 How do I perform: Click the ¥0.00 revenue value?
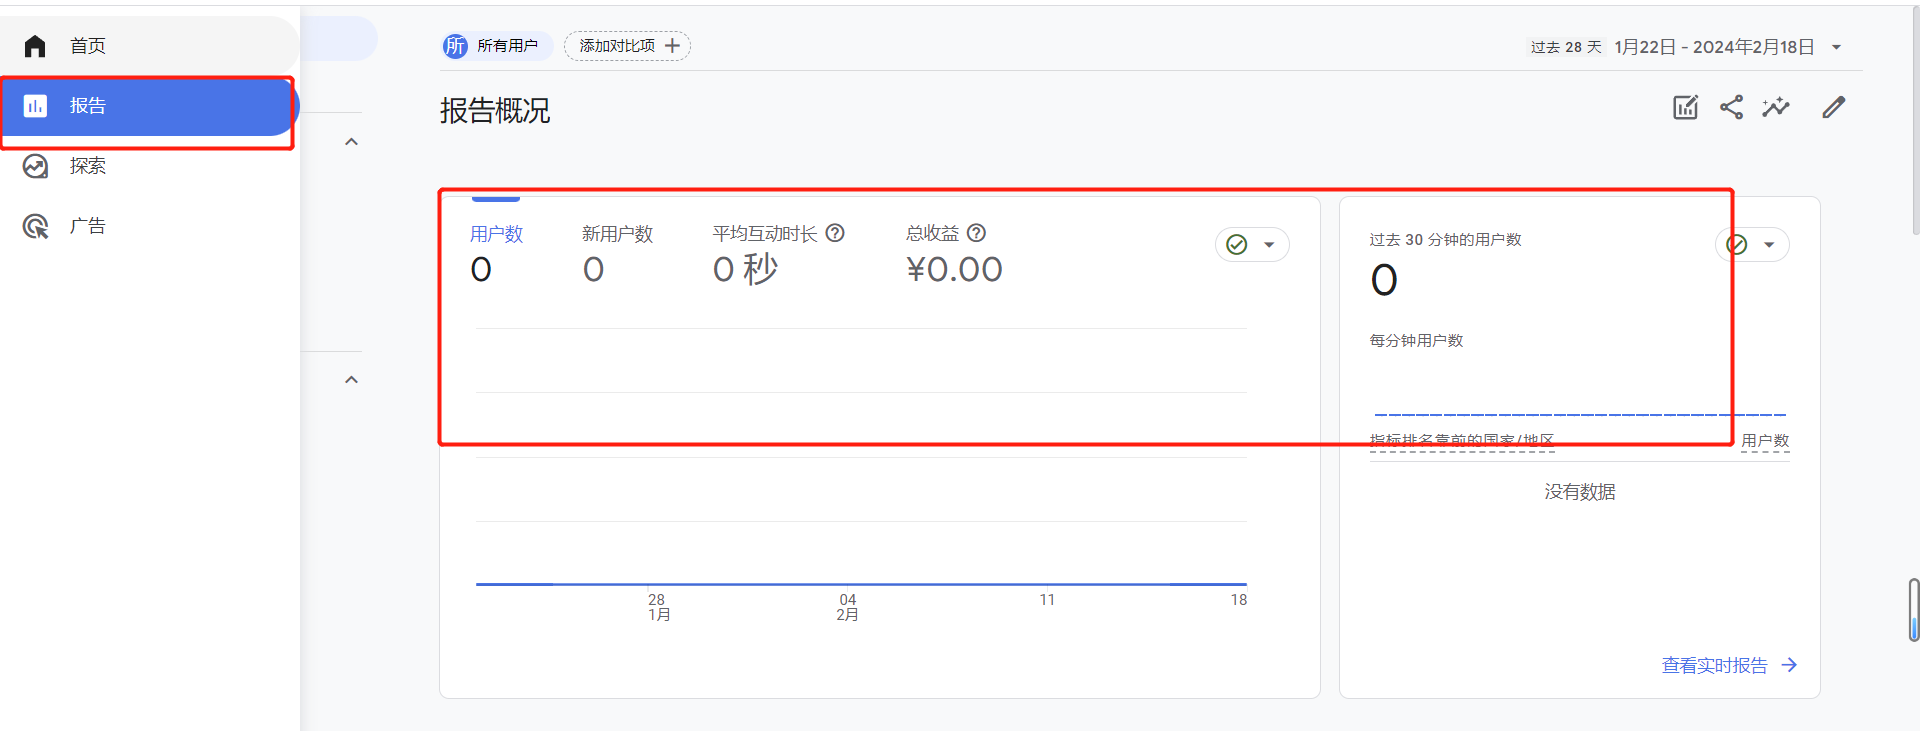point(954,270)
